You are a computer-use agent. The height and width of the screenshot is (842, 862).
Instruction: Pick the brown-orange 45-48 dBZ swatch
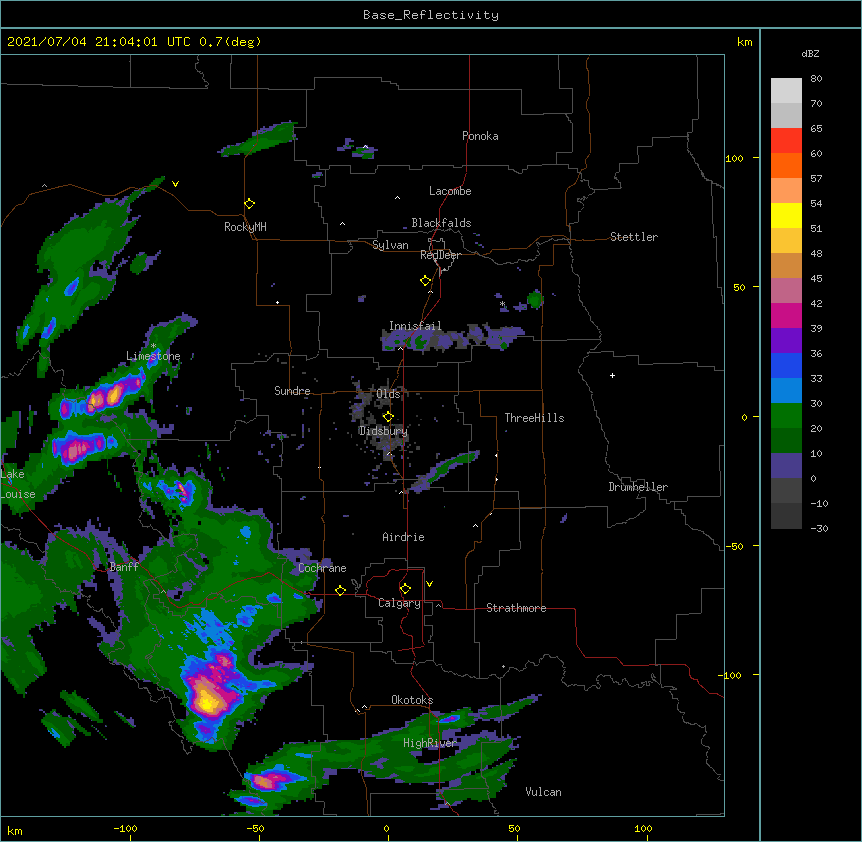coord(786,265)
